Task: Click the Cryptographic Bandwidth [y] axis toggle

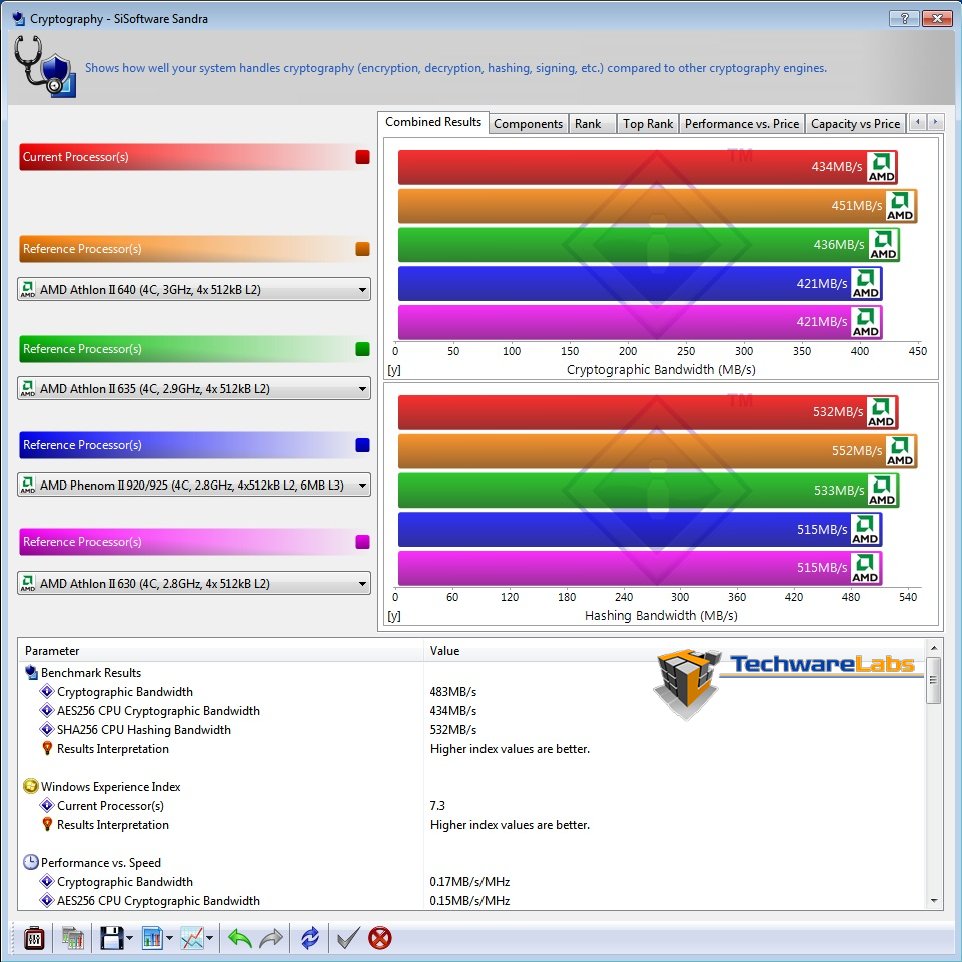Action: (394, 370)
